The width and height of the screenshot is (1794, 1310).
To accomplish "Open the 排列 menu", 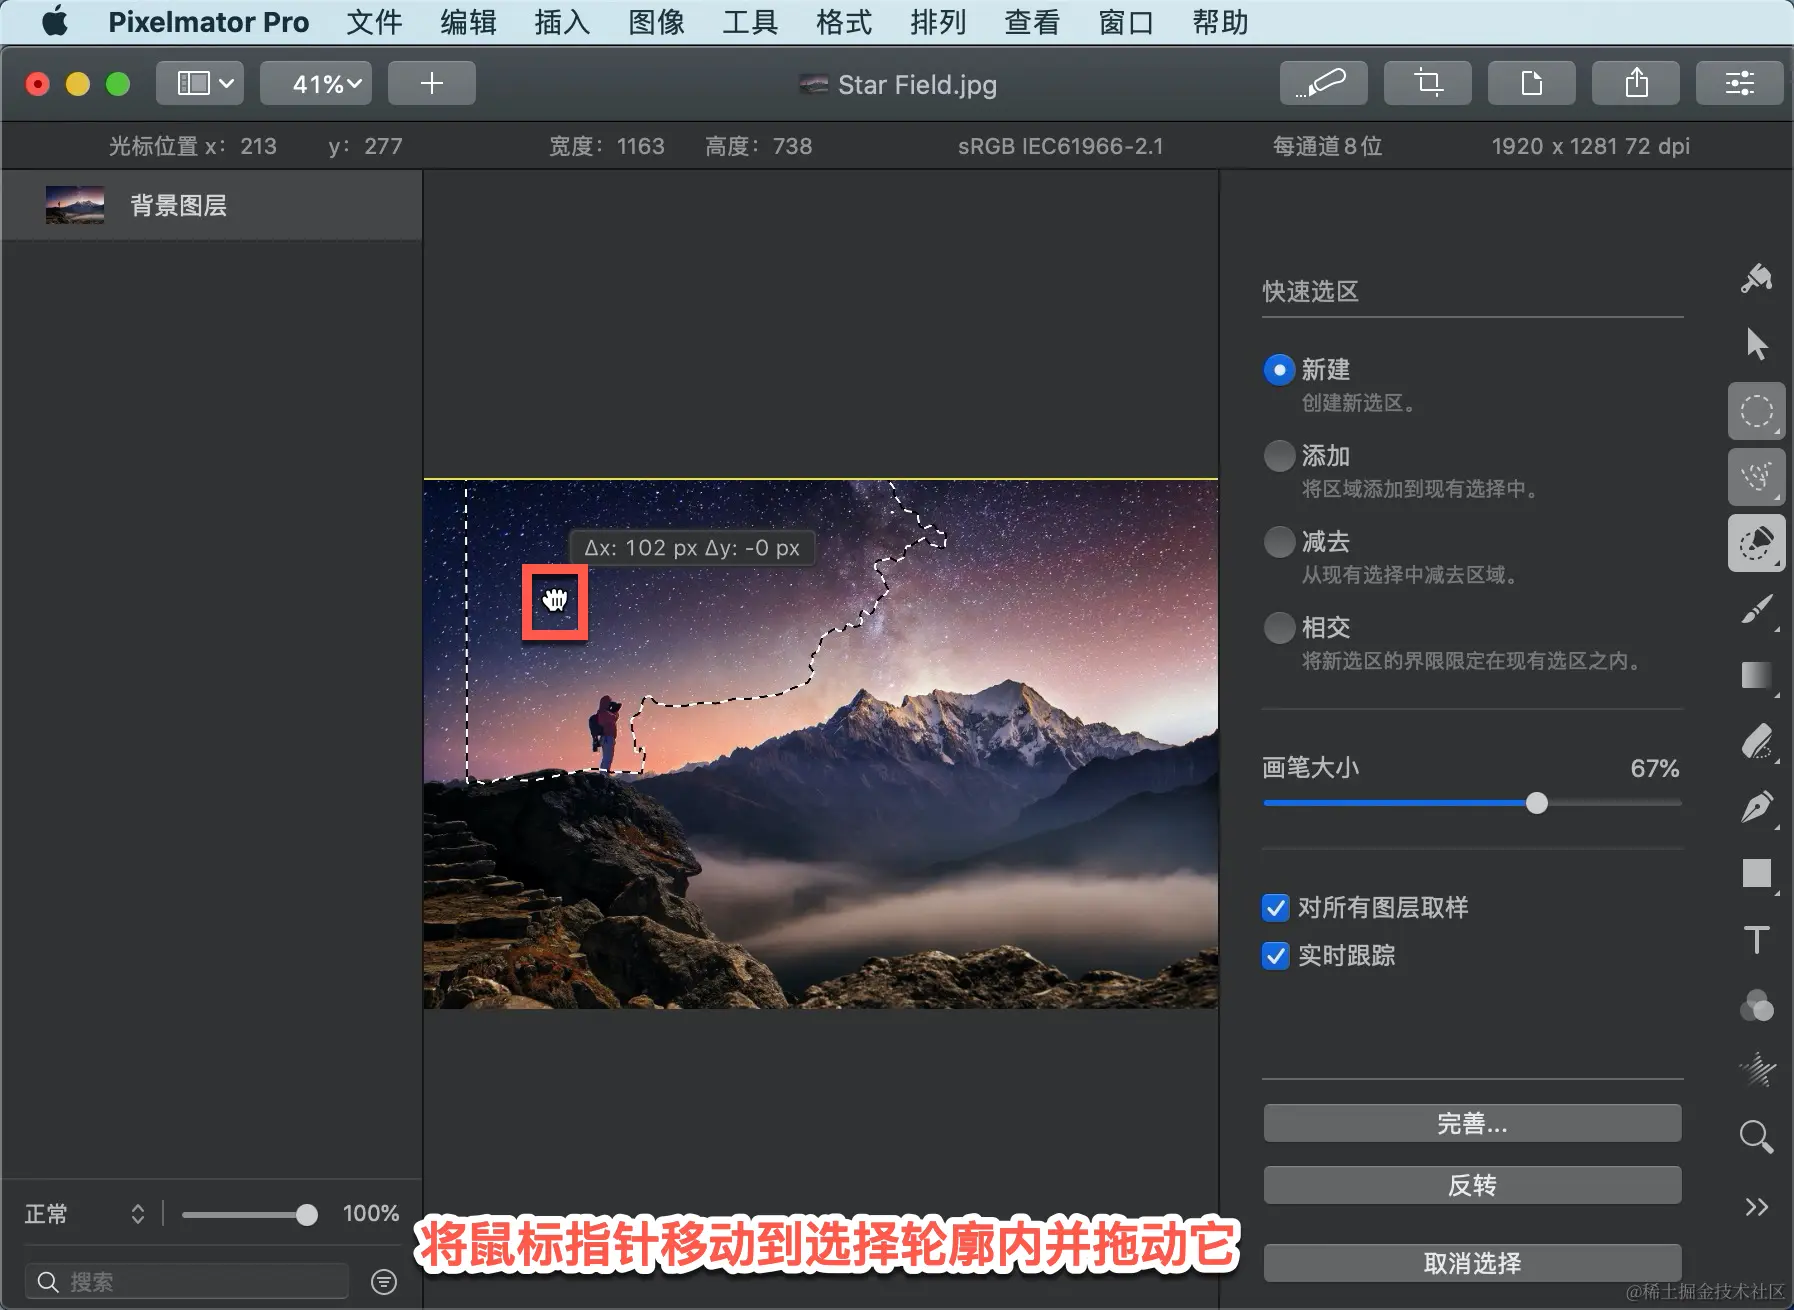I will [x=938, y=22].
